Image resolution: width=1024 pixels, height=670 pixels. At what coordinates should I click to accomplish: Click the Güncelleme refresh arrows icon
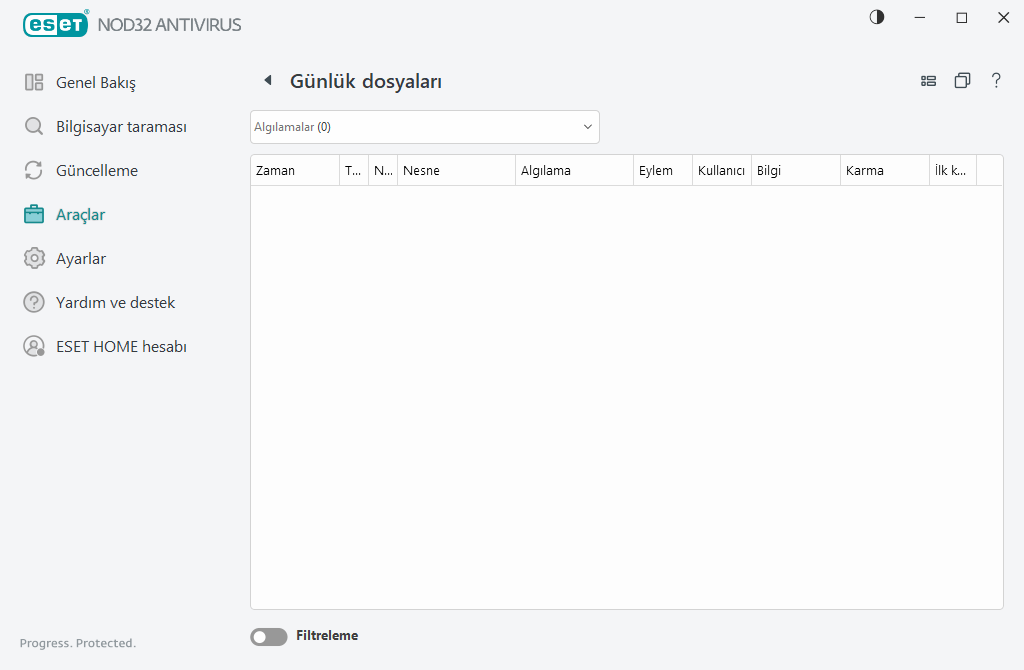(34, 171)
